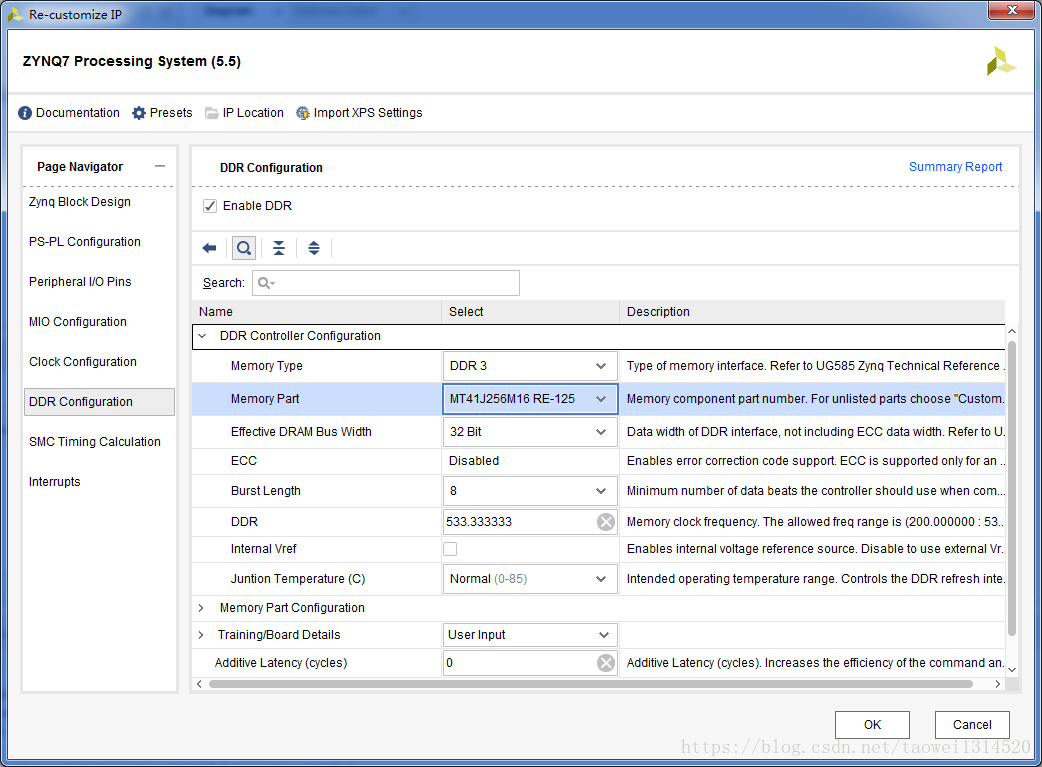1042x767 pixels.
Task: Click the vertical scrollbar thumb
Action: pos(1011,489)
